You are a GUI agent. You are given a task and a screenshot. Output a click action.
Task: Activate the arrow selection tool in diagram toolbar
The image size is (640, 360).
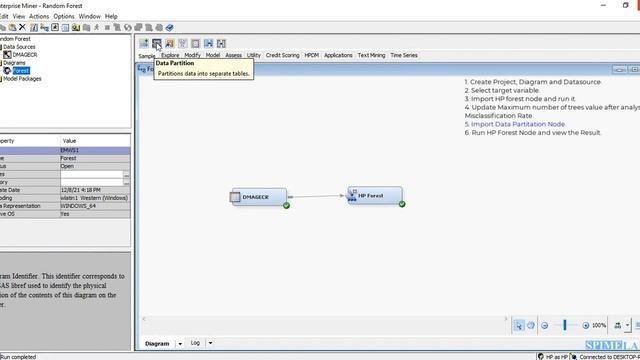click(518, 325)
